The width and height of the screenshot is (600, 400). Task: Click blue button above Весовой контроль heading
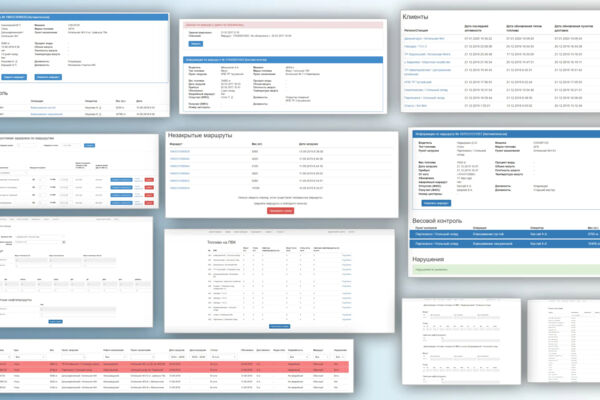[x=436, y=203]
